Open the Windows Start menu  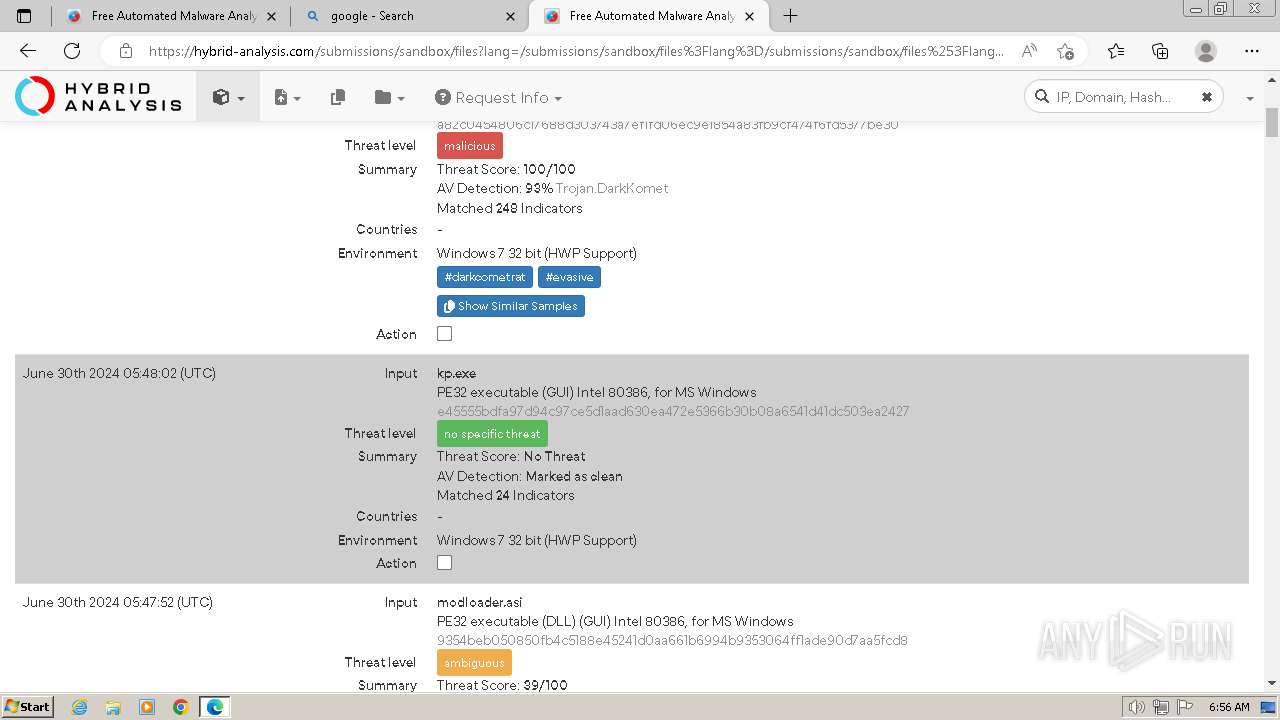coord(27,706)
